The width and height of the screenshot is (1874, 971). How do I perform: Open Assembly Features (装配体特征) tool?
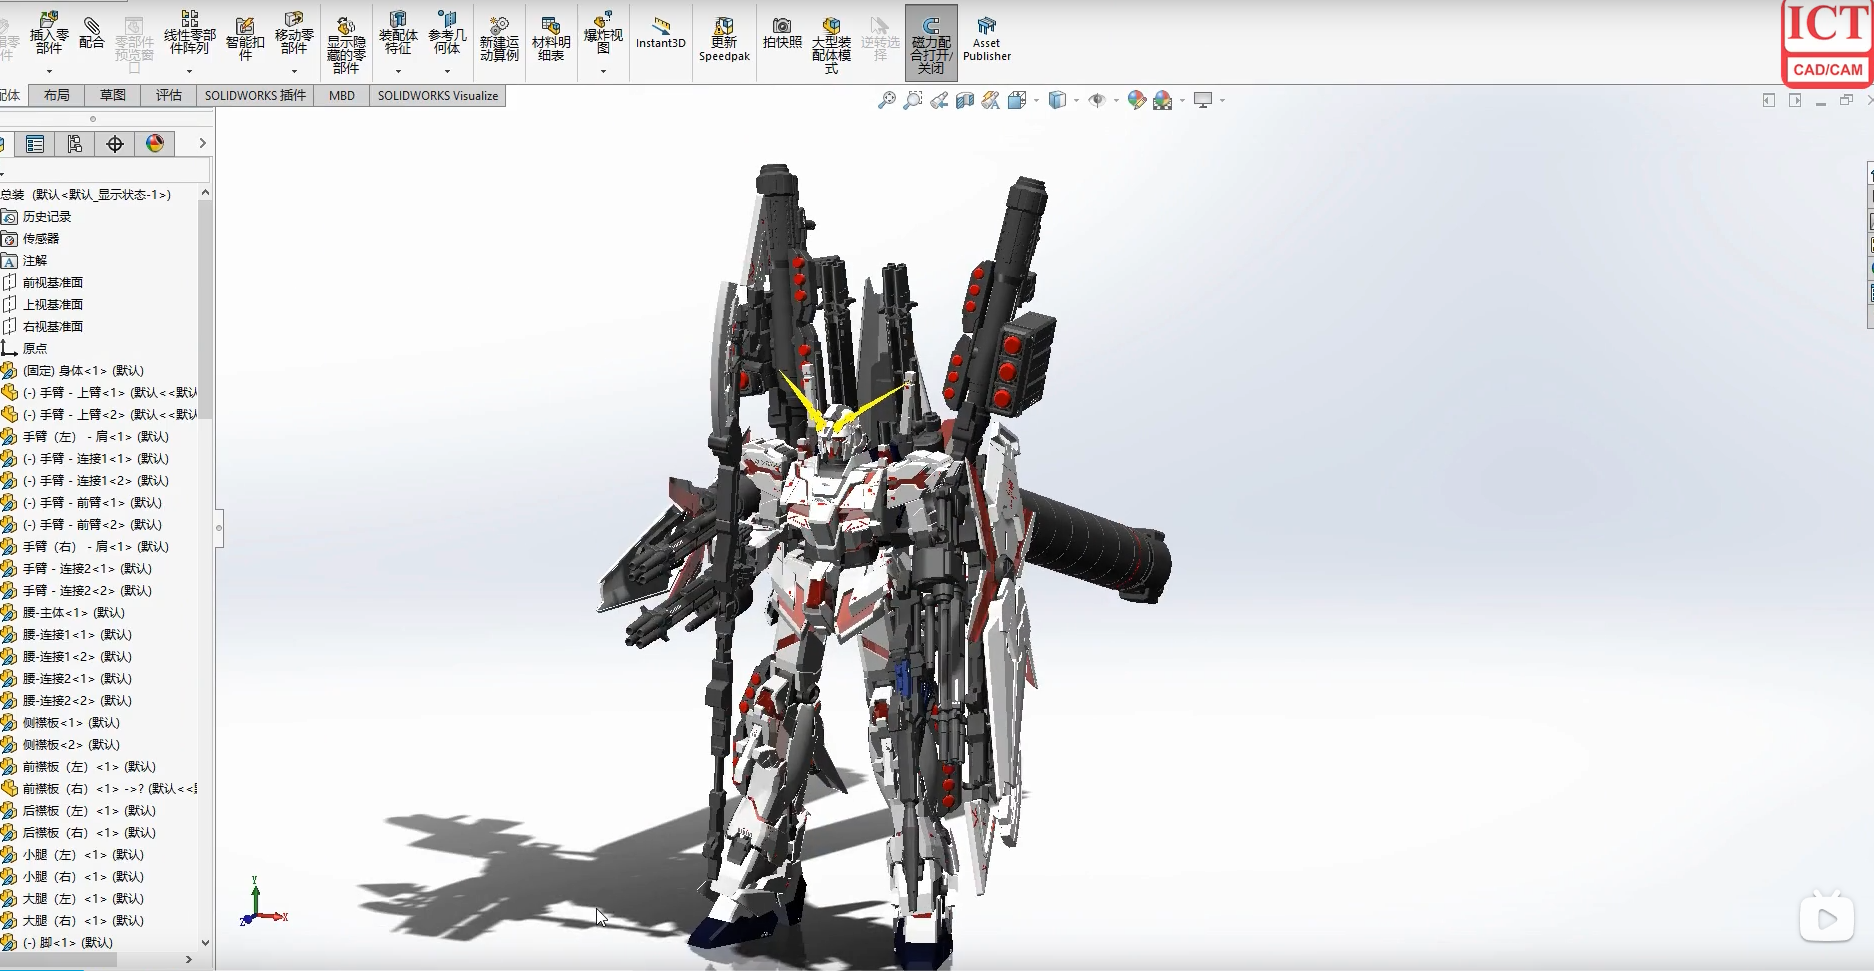(x=398, y=33)
